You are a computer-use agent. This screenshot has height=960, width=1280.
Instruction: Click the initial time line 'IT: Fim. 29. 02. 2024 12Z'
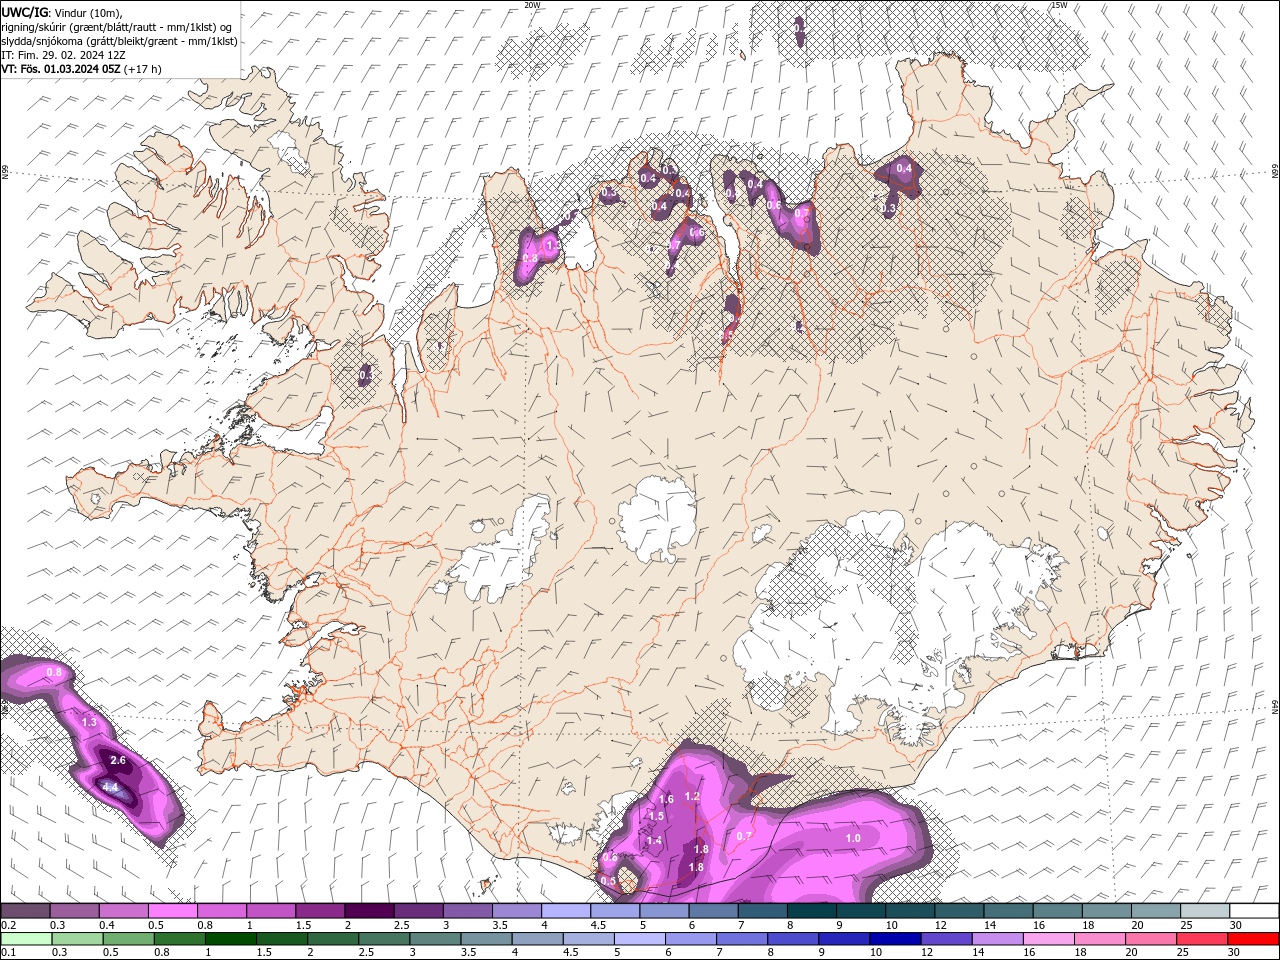pyautogui.click(x=63, y=55)
